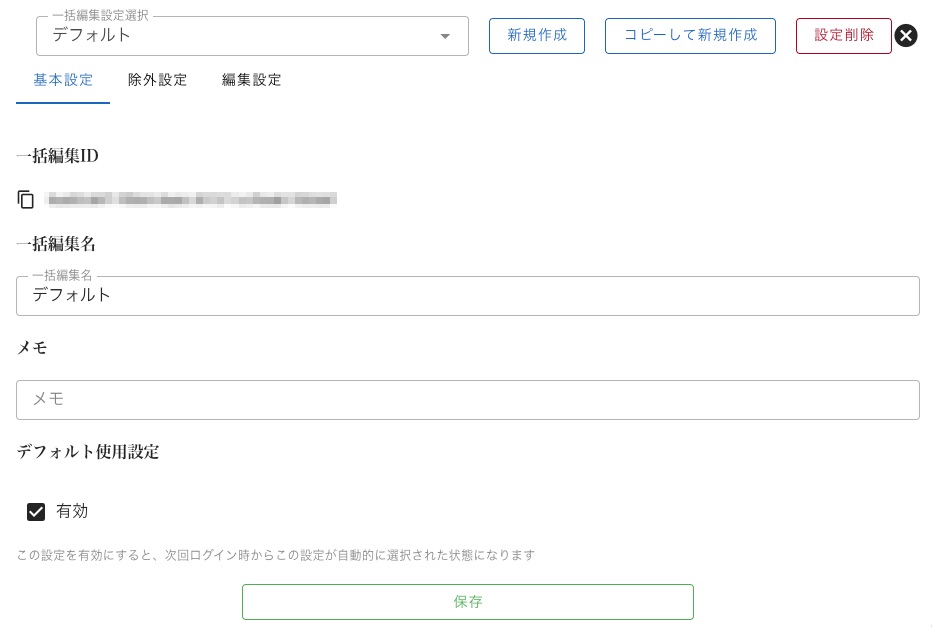Click the 一括編集ID section heading
Screen dimensions: 933x627
coord(57,156)
